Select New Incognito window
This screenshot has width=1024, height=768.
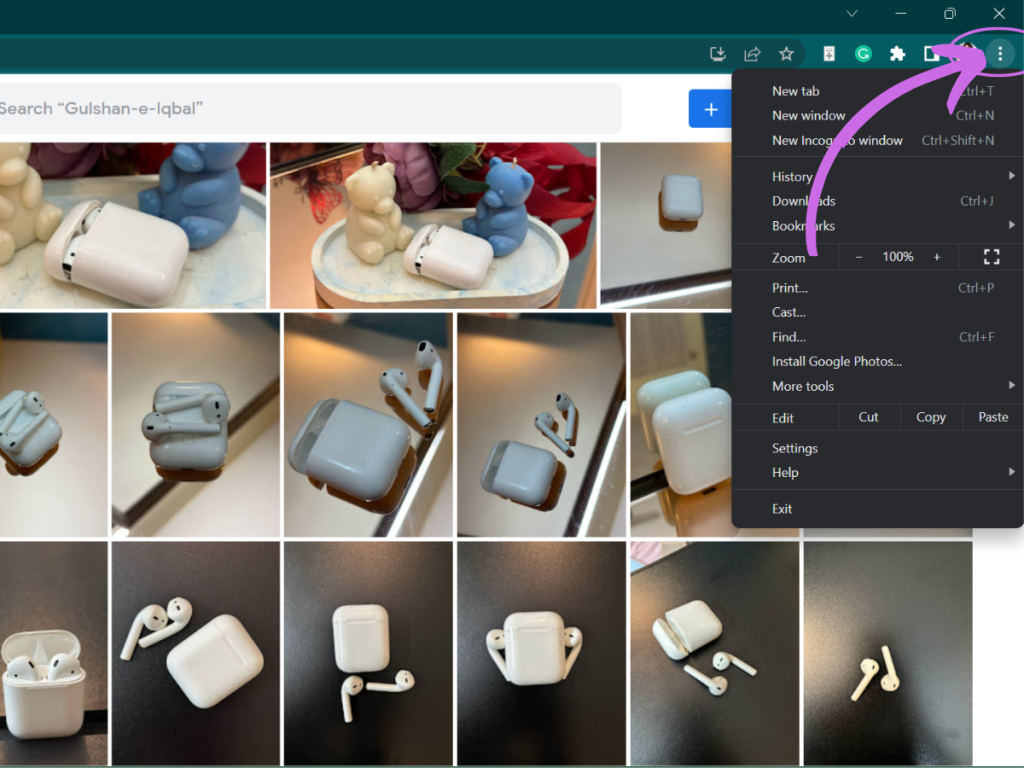[x=840, y=140]
